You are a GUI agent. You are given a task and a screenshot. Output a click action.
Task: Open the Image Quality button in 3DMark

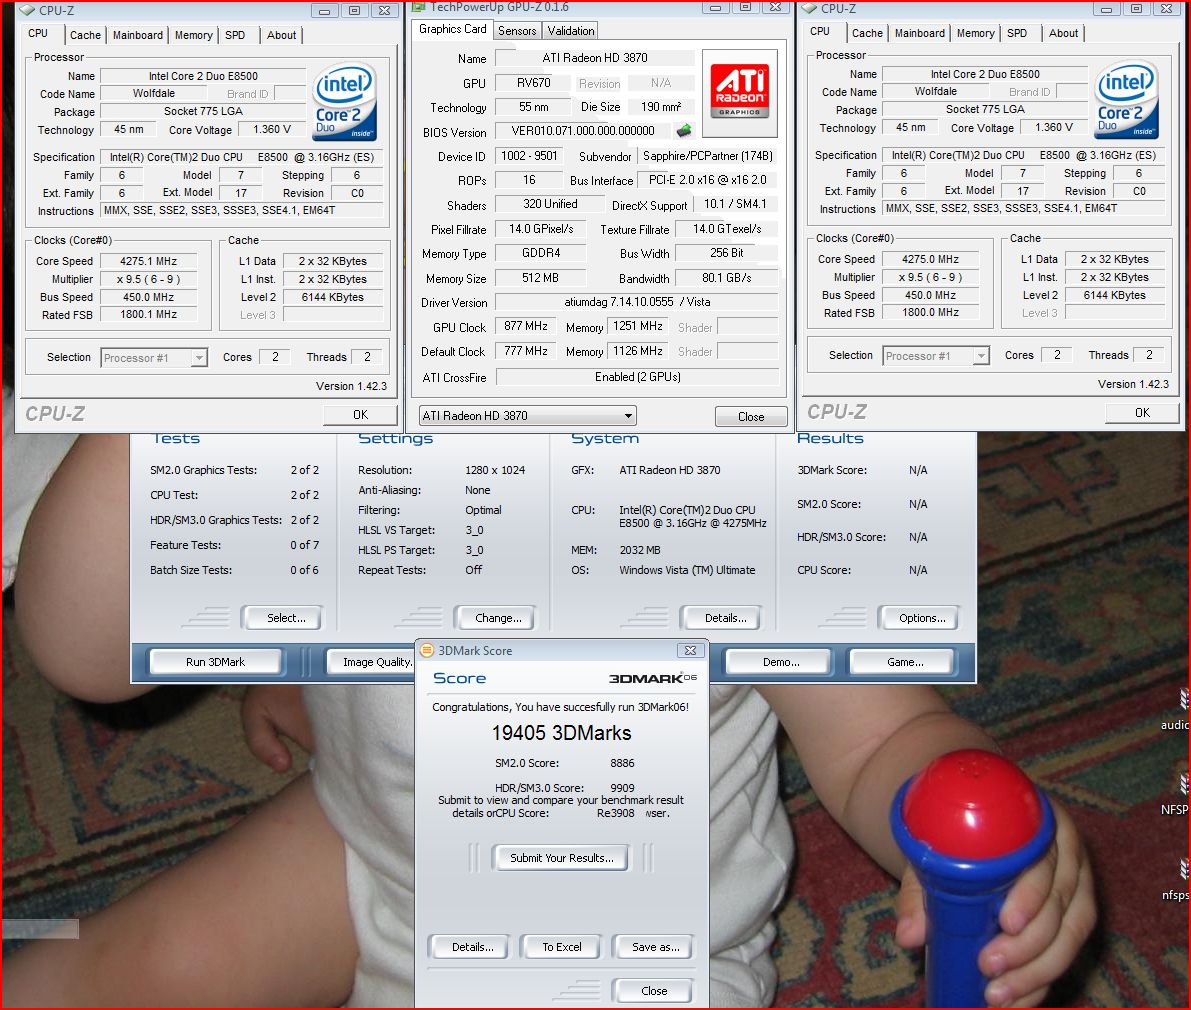point(371,662)
